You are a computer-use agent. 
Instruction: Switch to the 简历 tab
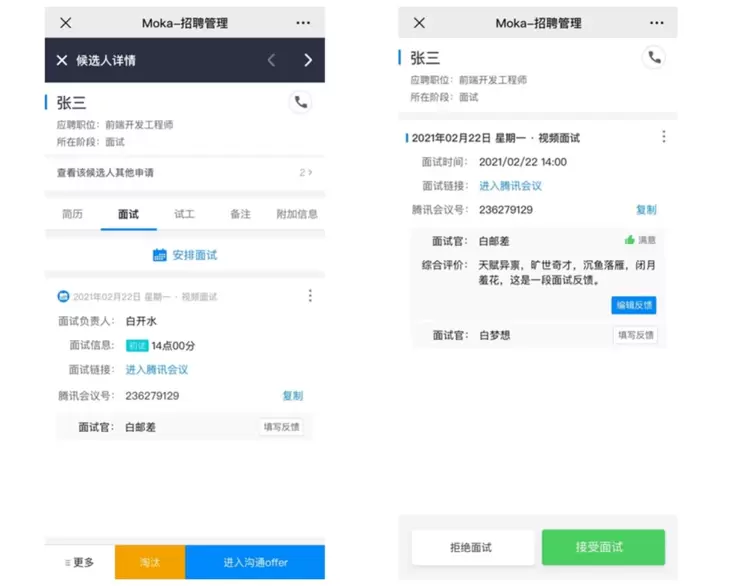[x=72, y=214]
